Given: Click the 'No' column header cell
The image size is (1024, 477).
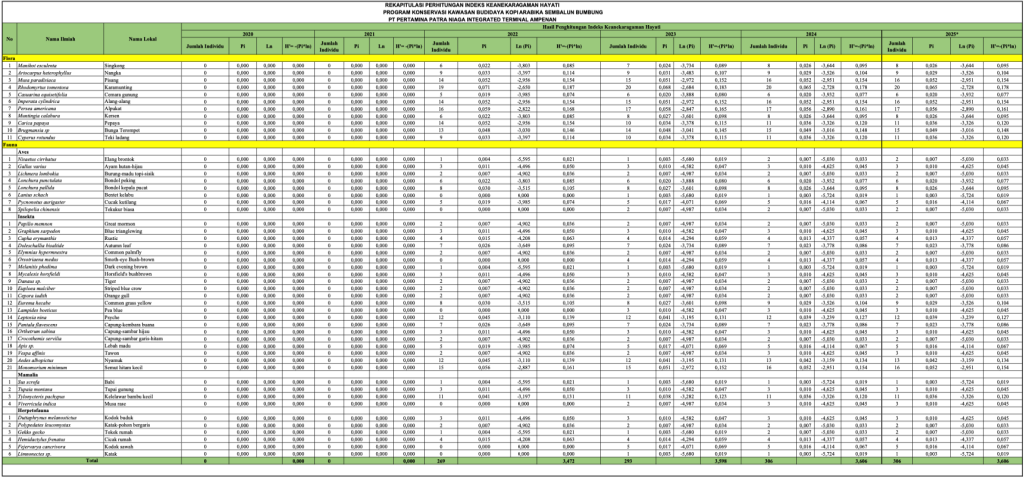Looking at the screenshot, I should (8, 39).
